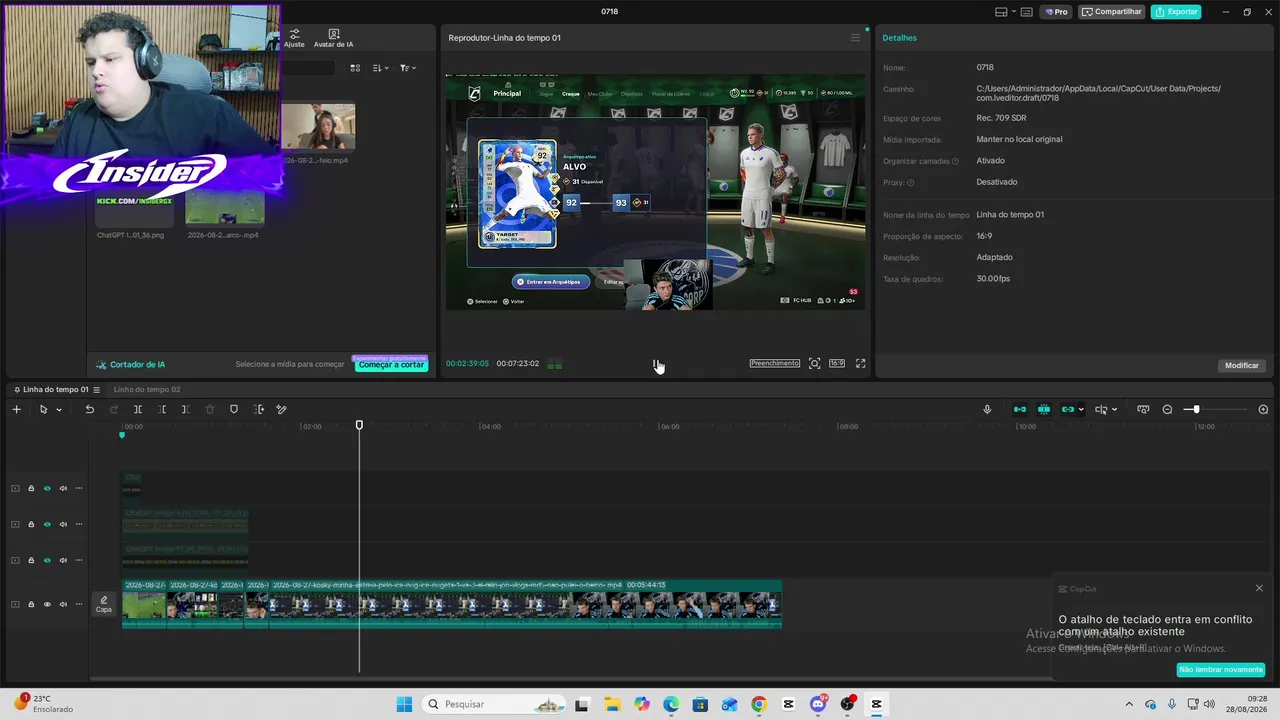Click the magic edit pen tool icon
1280x720 pixels.
click(281, 409)
